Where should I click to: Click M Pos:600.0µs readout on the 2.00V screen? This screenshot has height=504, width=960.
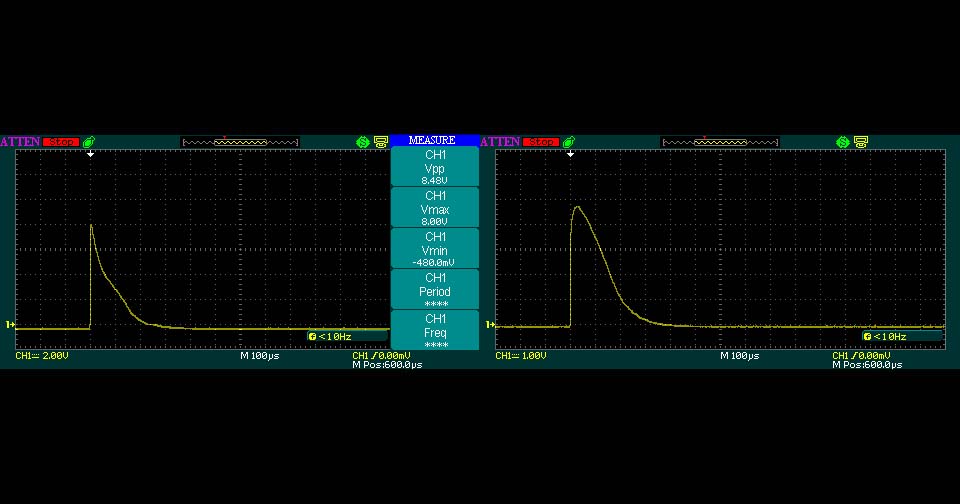(x=388, y=365)
